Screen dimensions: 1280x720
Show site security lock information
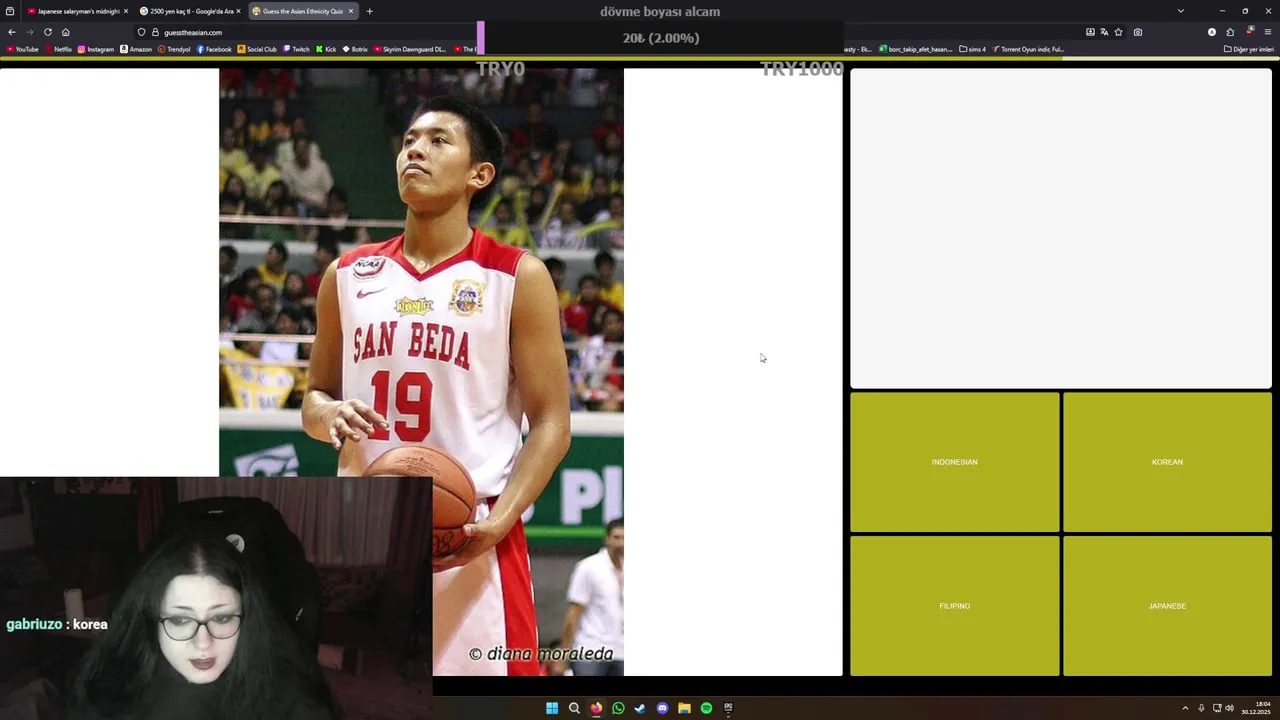pos(155,32)
